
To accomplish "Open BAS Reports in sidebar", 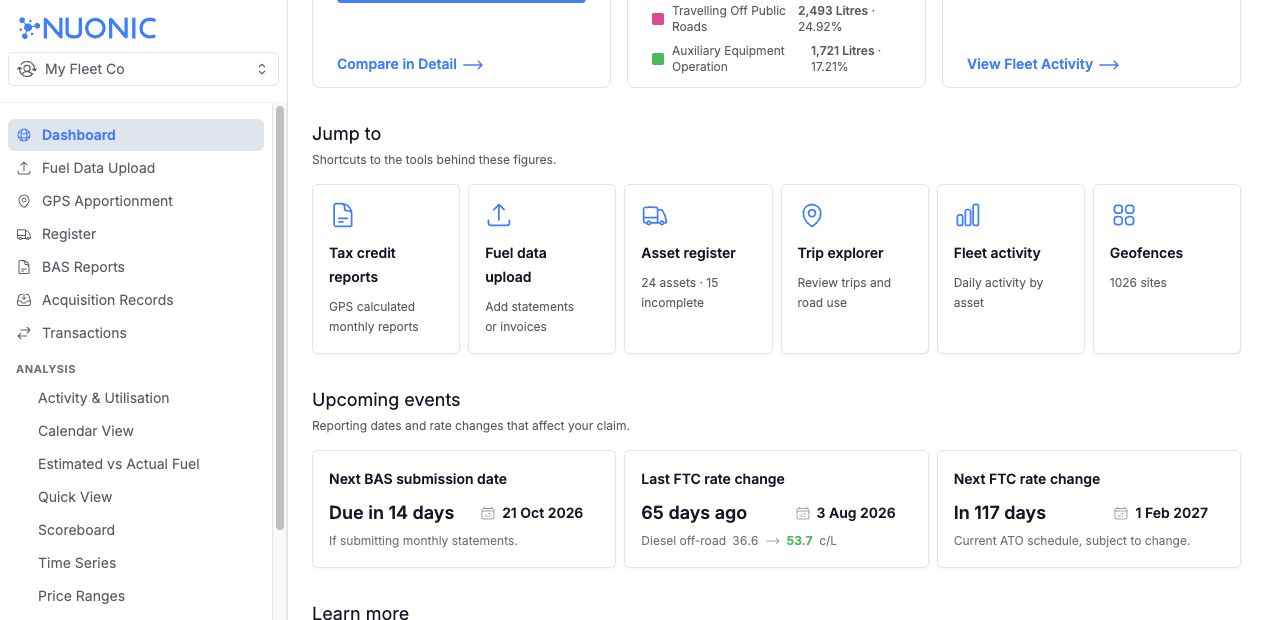I will [136, 267].
